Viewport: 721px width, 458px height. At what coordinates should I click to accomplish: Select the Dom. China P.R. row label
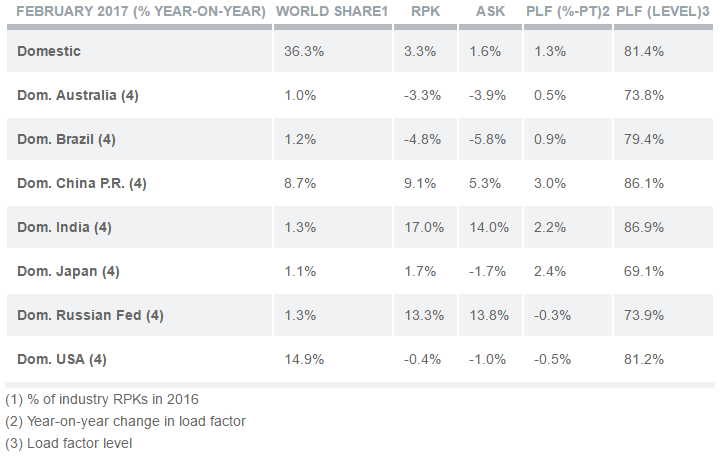coord(82,183)
